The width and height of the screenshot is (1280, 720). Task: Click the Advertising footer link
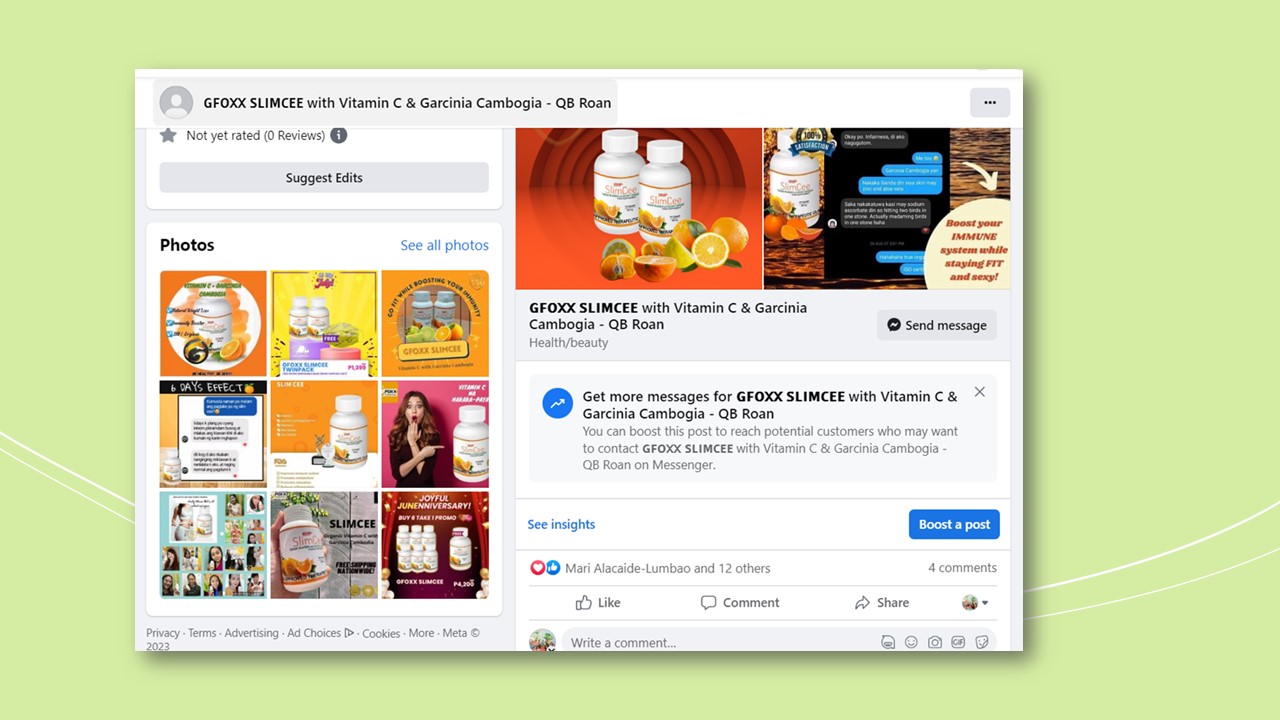pyautogui.click(x=251, y=633)
